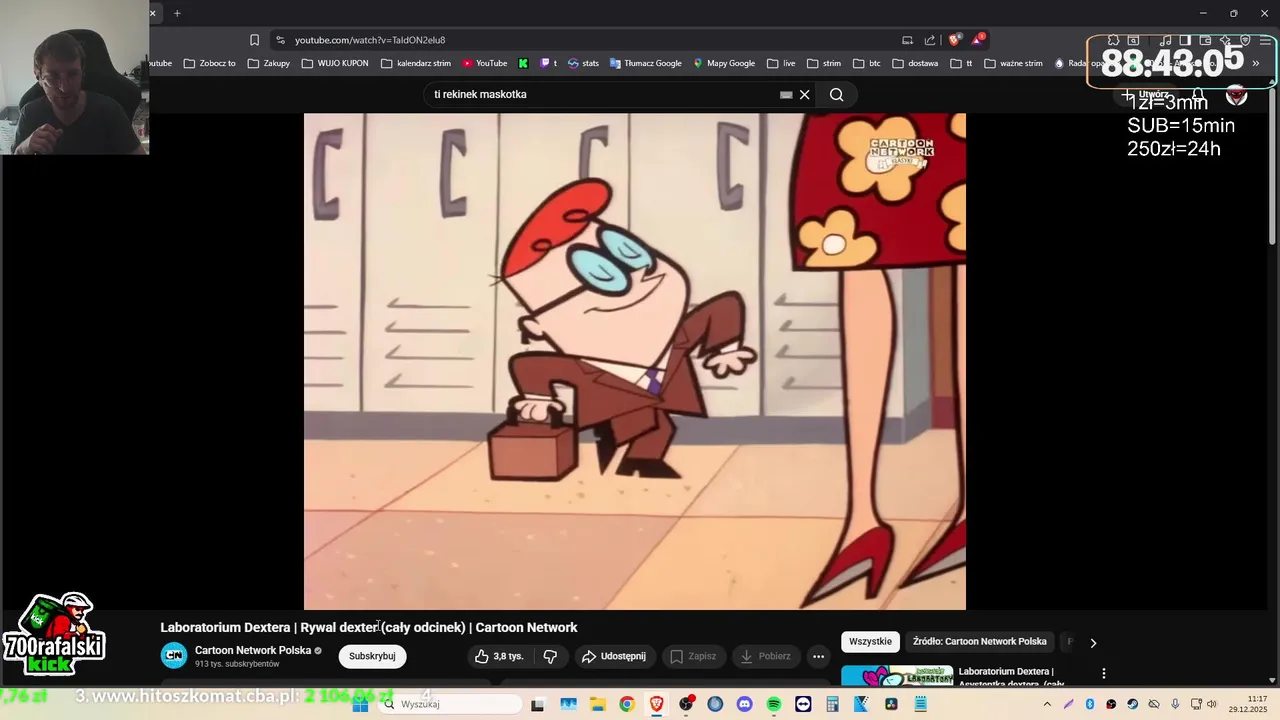Open the live bookmark folder
1280x720 pixels.
(x=781, y=63)
